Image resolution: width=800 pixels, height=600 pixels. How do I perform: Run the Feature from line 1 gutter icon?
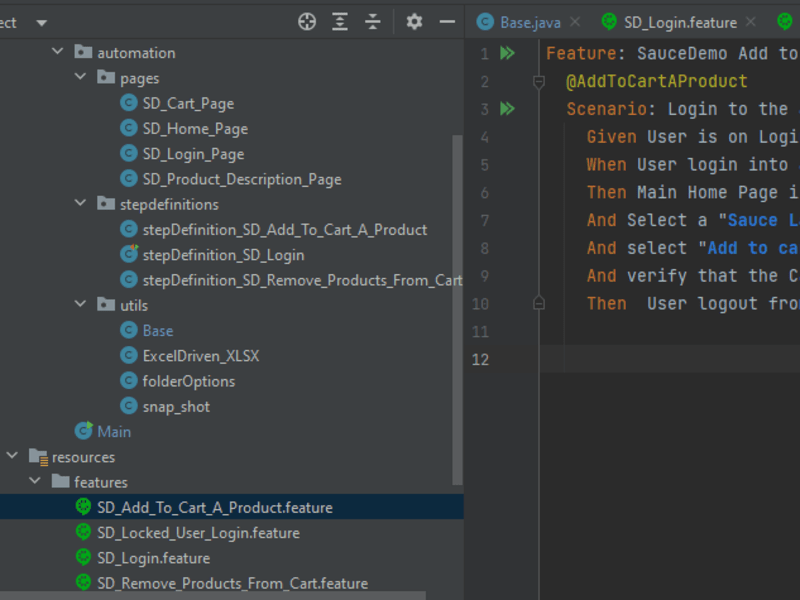[508, 53]
